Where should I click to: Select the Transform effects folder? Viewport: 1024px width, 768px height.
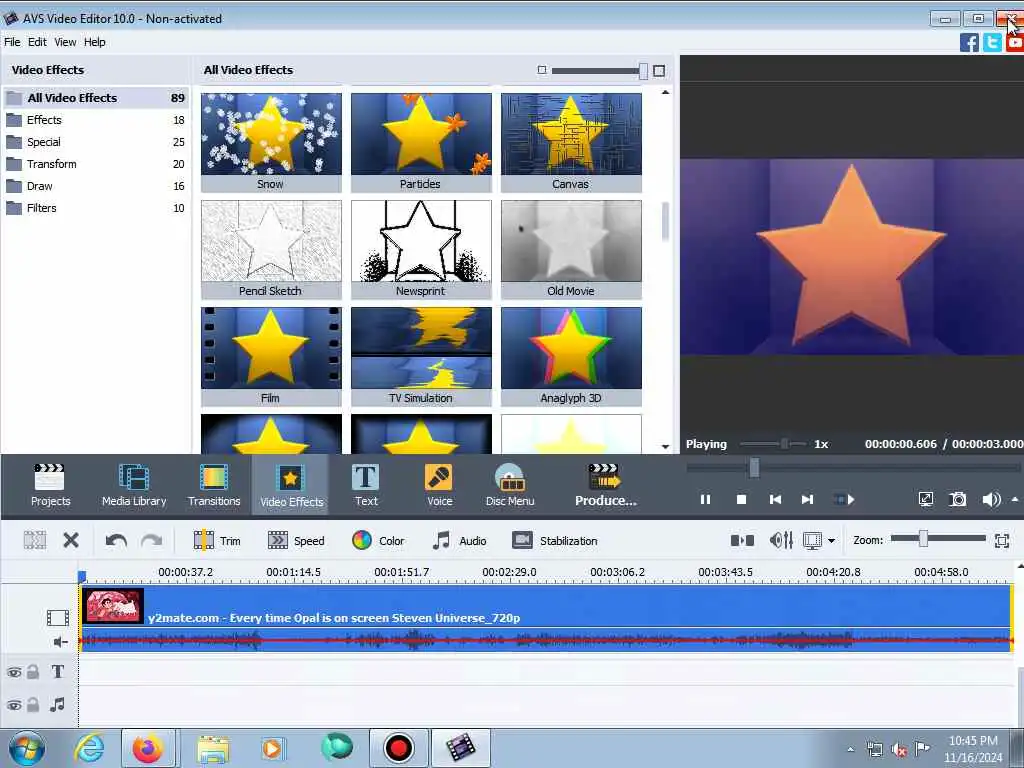click(96, 164)
